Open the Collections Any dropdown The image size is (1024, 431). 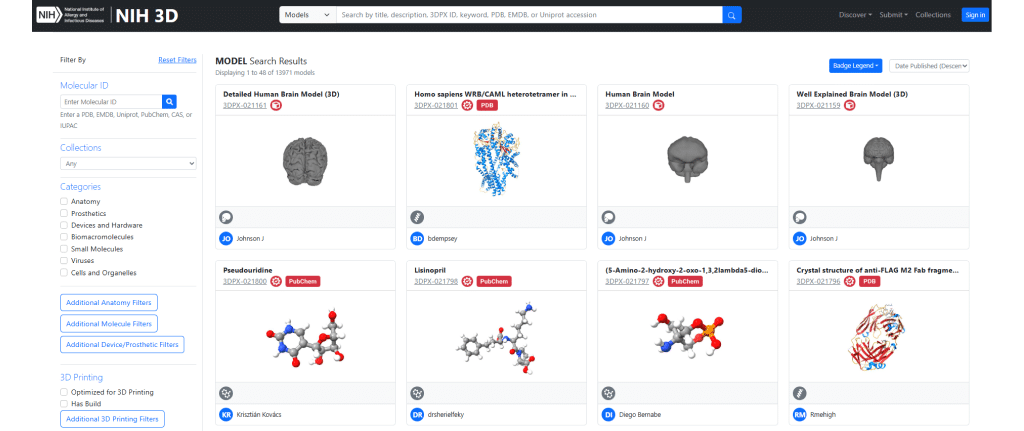[x=128, y=164]
